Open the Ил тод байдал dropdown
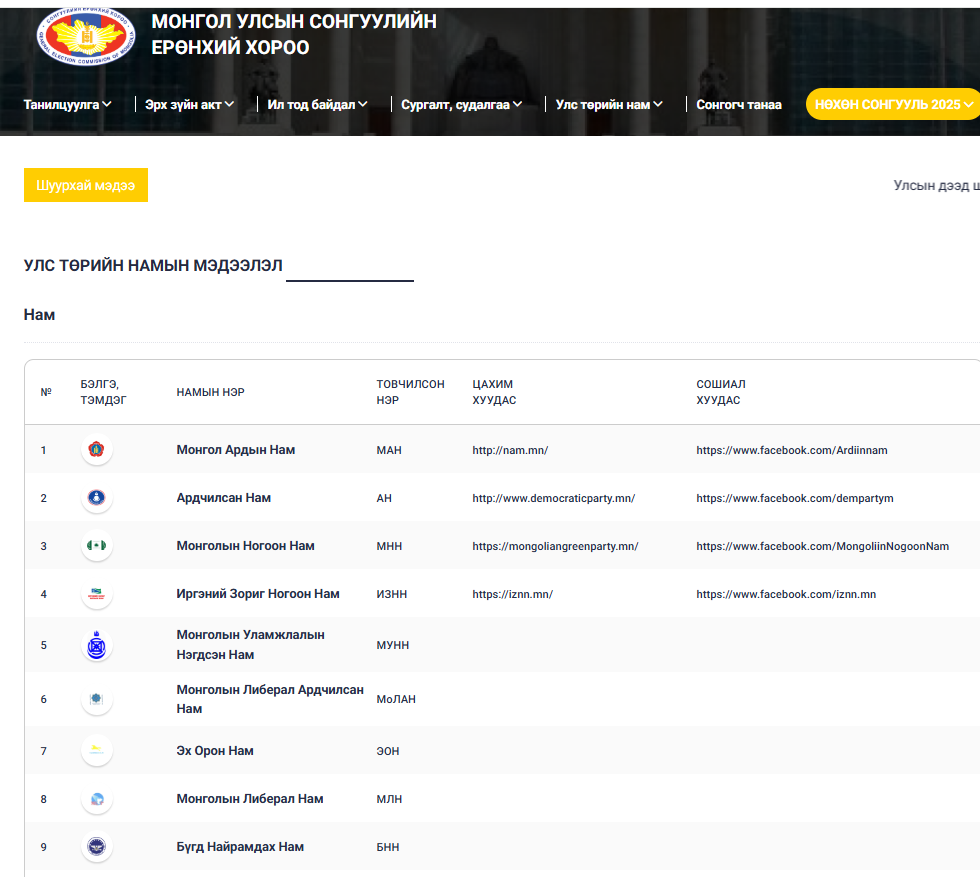This screenshot has height=877, width=980. pos(317,104)
